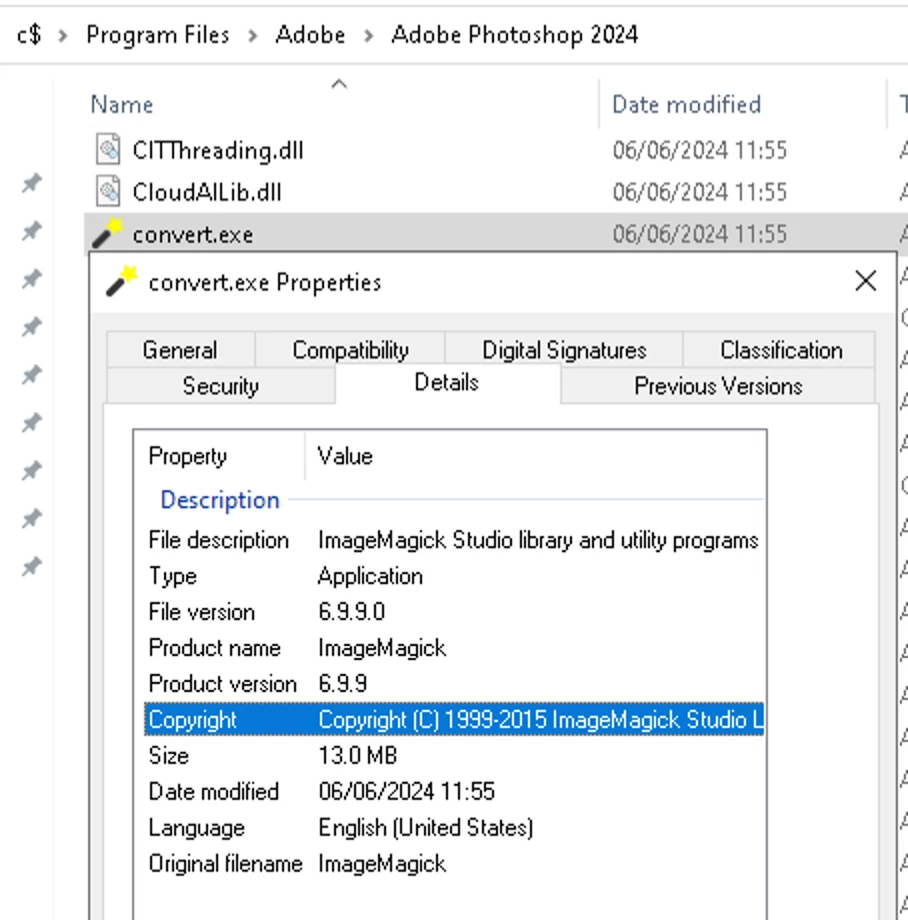Open the Classification tab
The image size is (908, 920).
[781, 350]
